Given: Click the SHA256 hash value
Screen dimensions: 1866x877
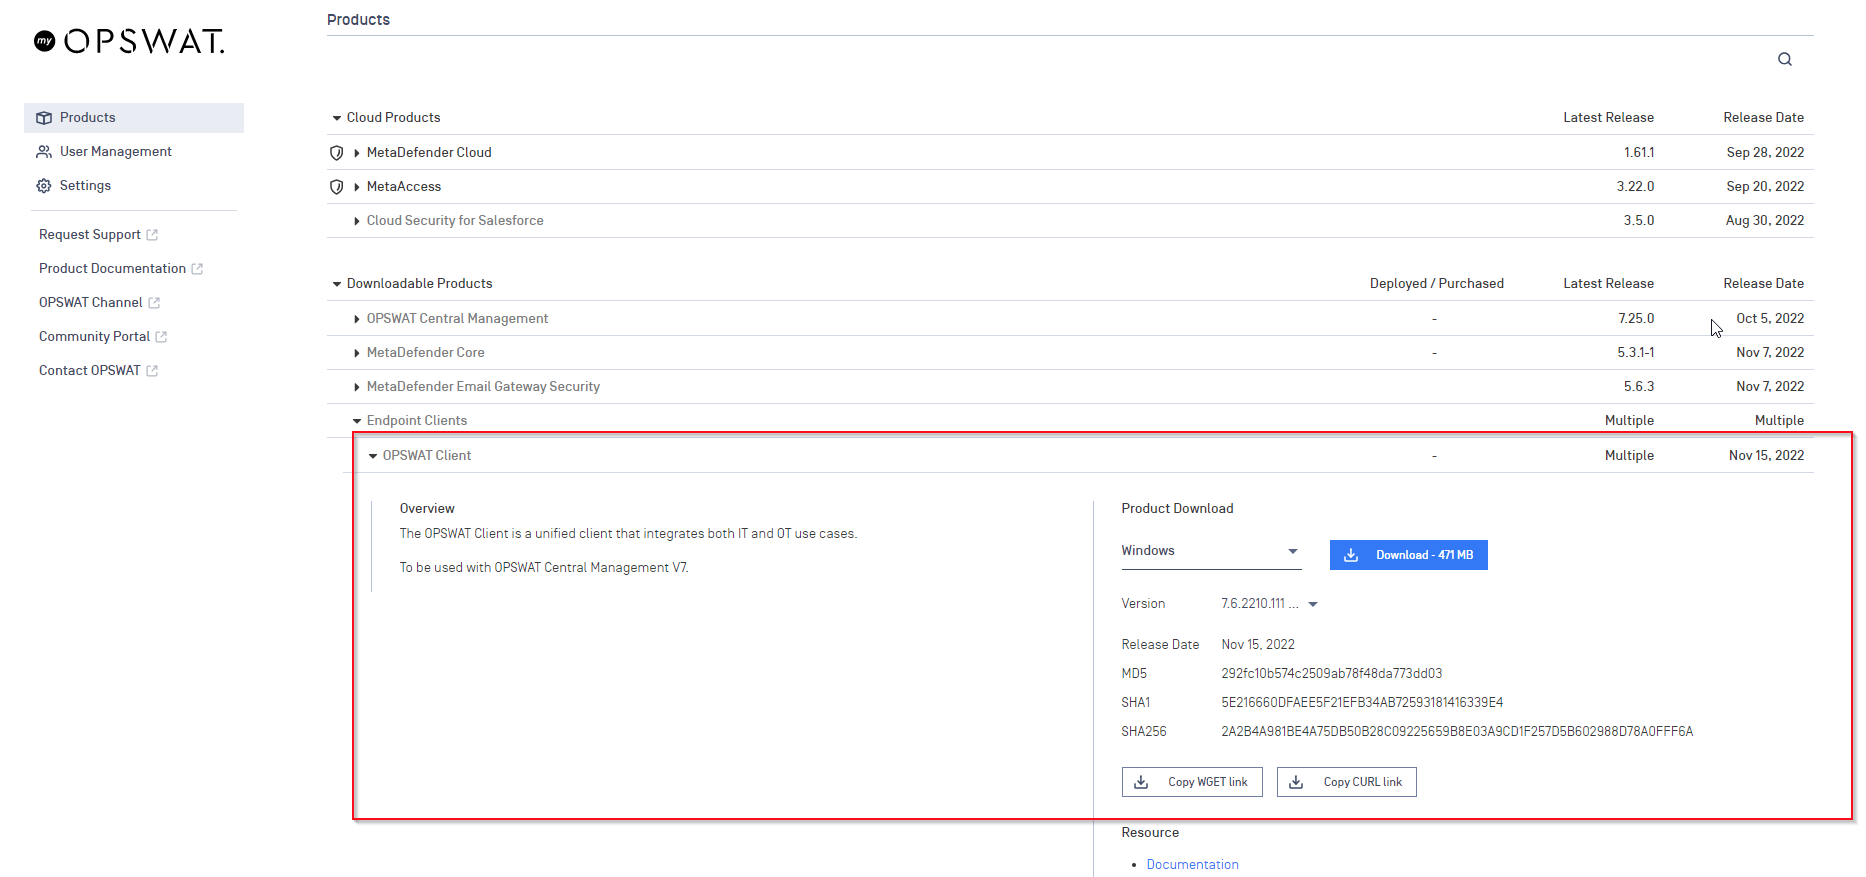Looking at the screenshot, I should pos(1457,732).
